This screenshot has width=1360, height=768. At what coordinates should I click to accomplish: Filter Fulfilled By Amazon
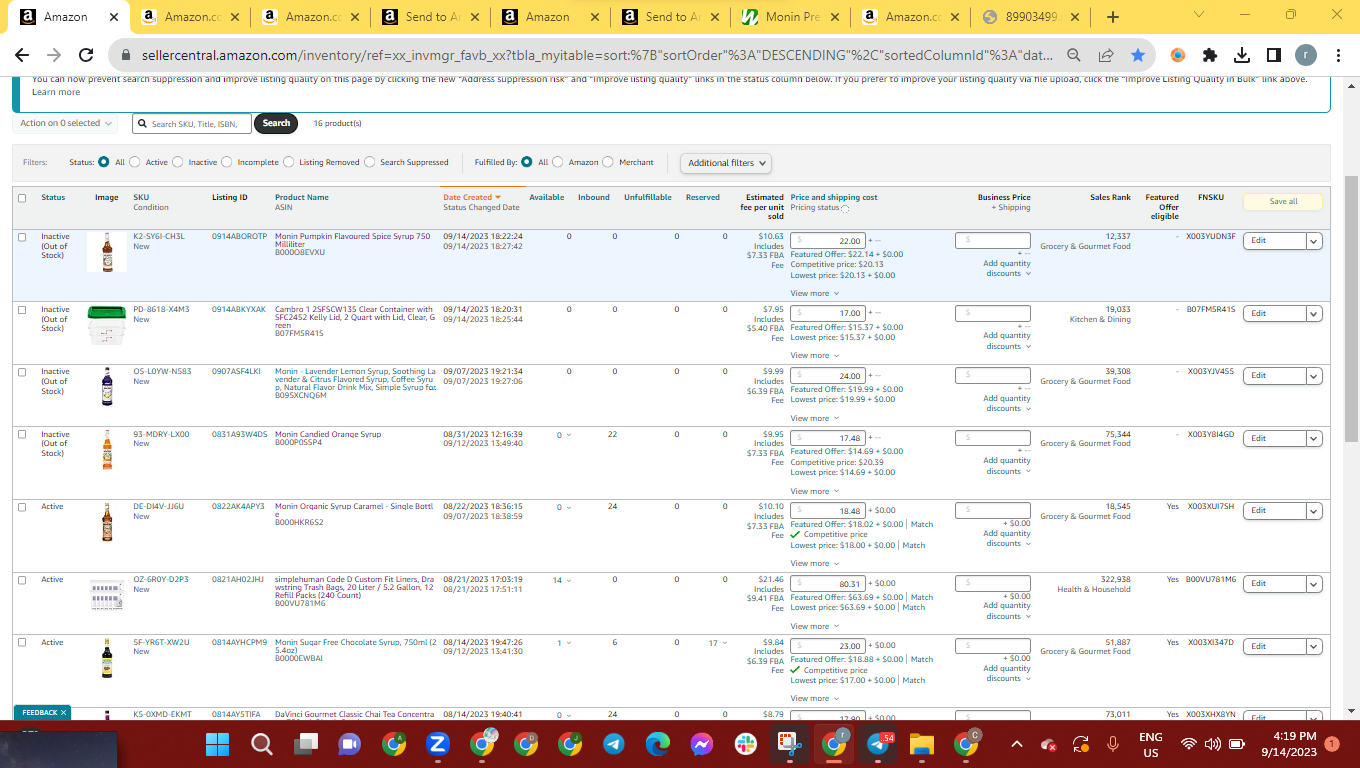tap(559, 162)
